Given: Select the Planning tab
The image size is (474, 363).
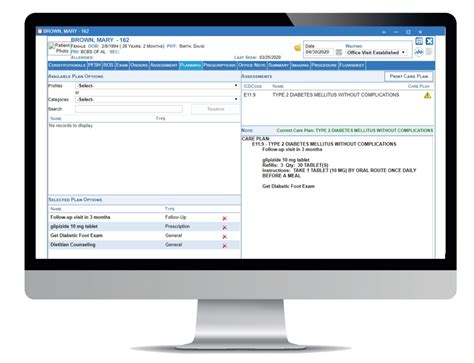Looking at the screenshot, I should 190,65.
